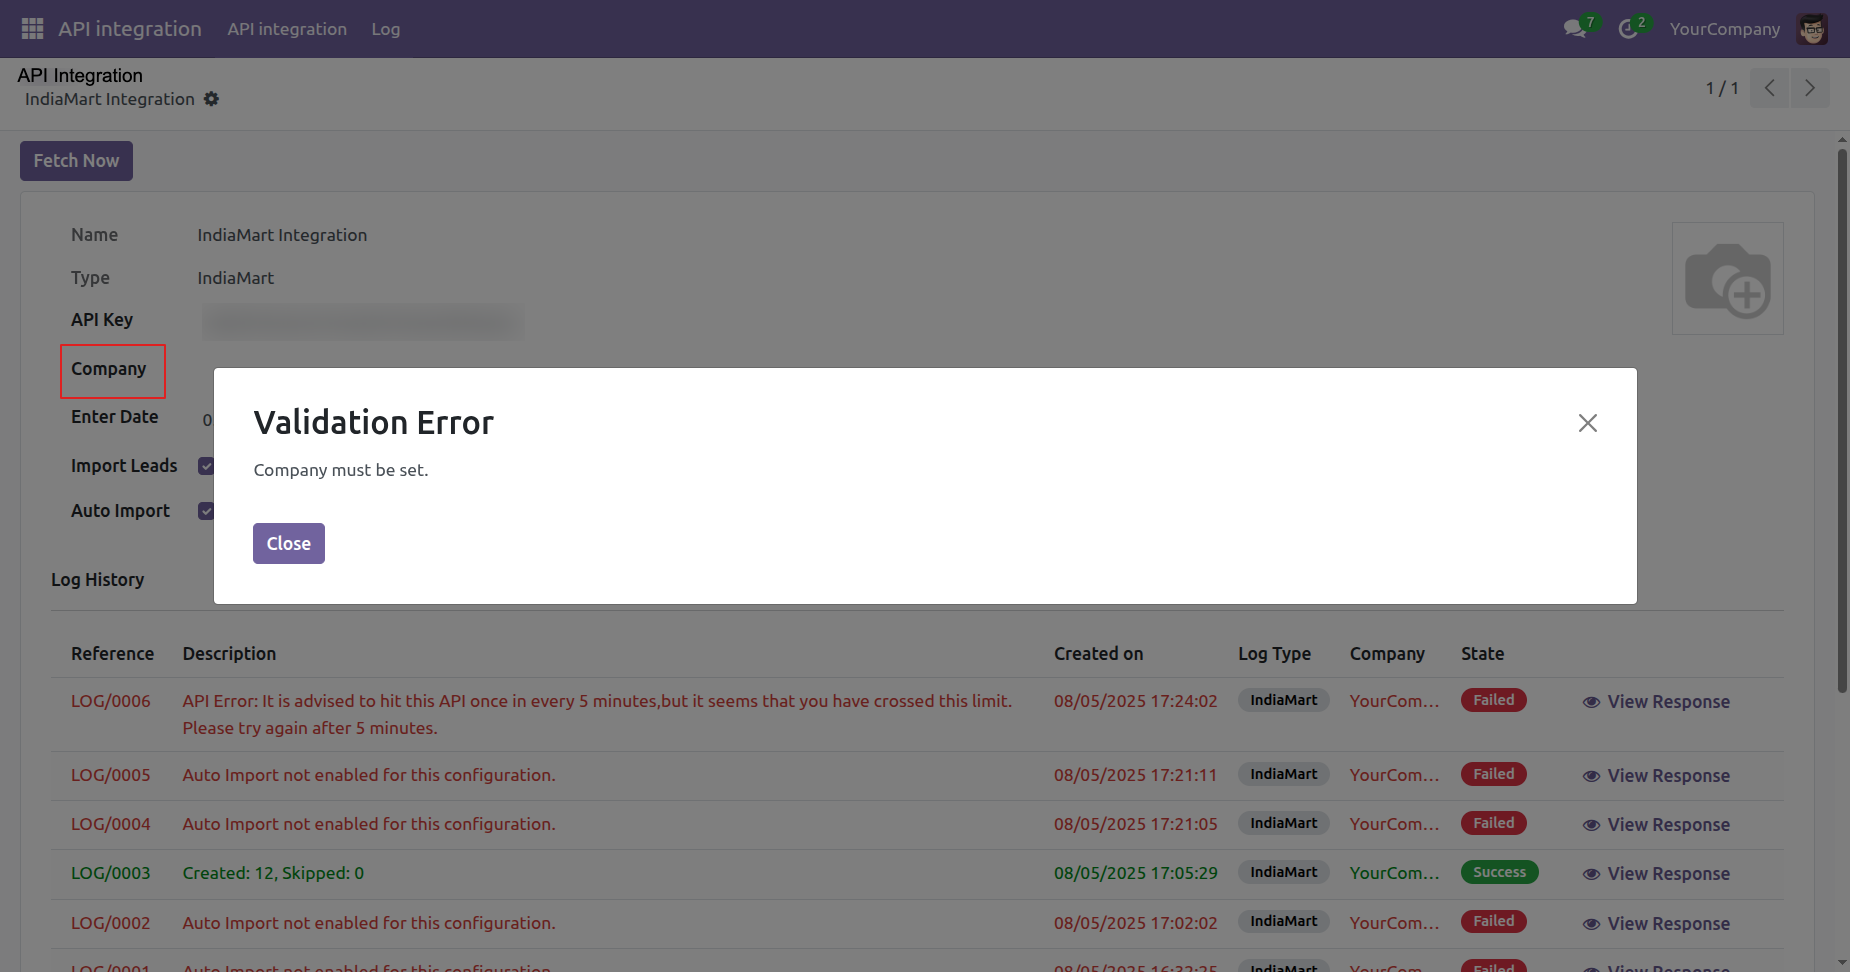View Response for LOG/0004

[1656, 825]
